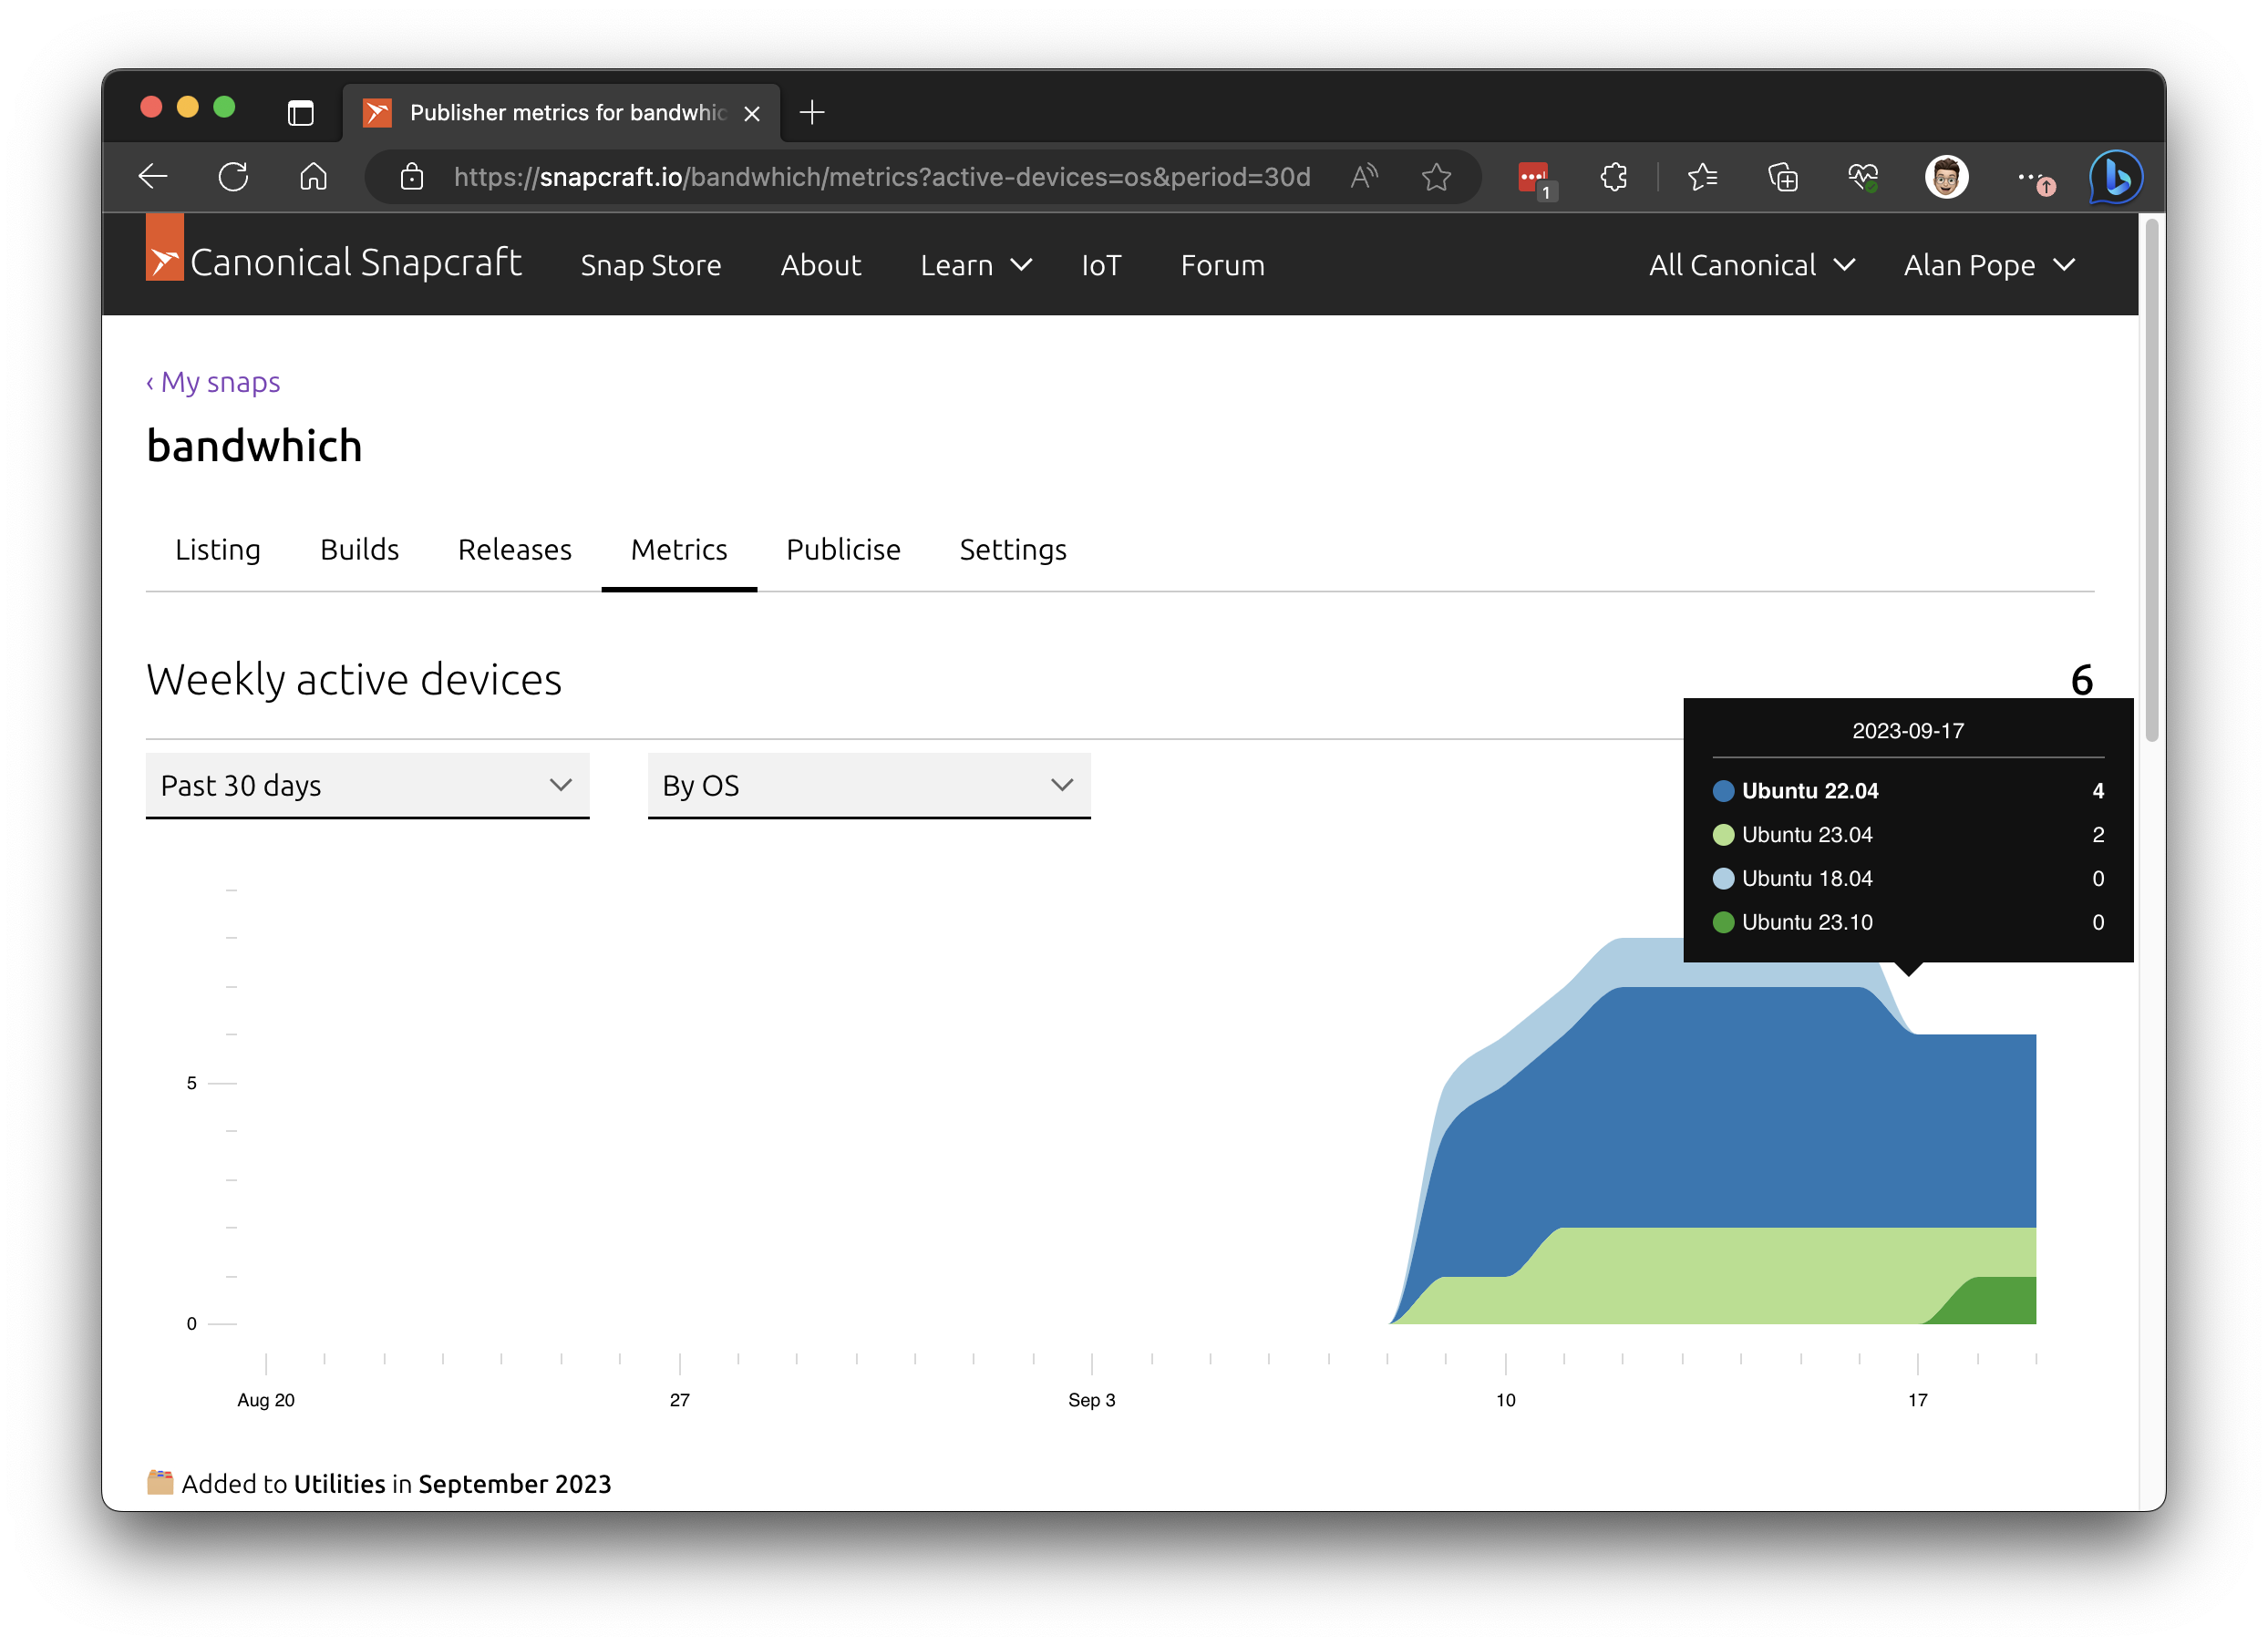Open the Bing chat sidebar icon
Viewport: 2268px width, 1646px height.
pyautogui.click(x=2116, y=177)
